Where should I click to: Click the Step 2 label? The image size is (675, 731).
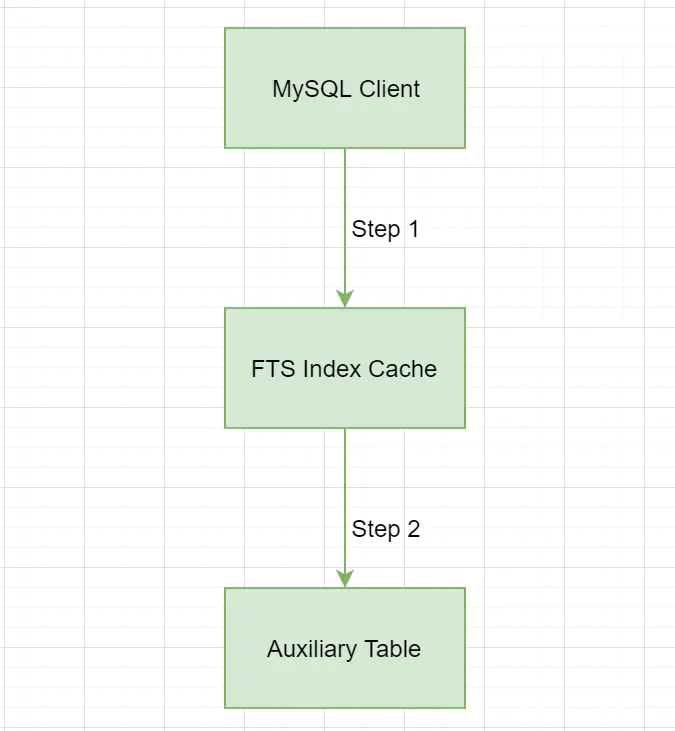[x=385, y=529]
